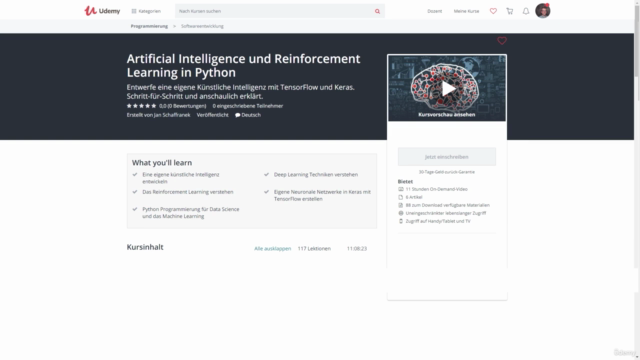The height and width of the screenshot is (360, 640).
Task: Open the Dozent link
Action: click(x=434, y=11)
